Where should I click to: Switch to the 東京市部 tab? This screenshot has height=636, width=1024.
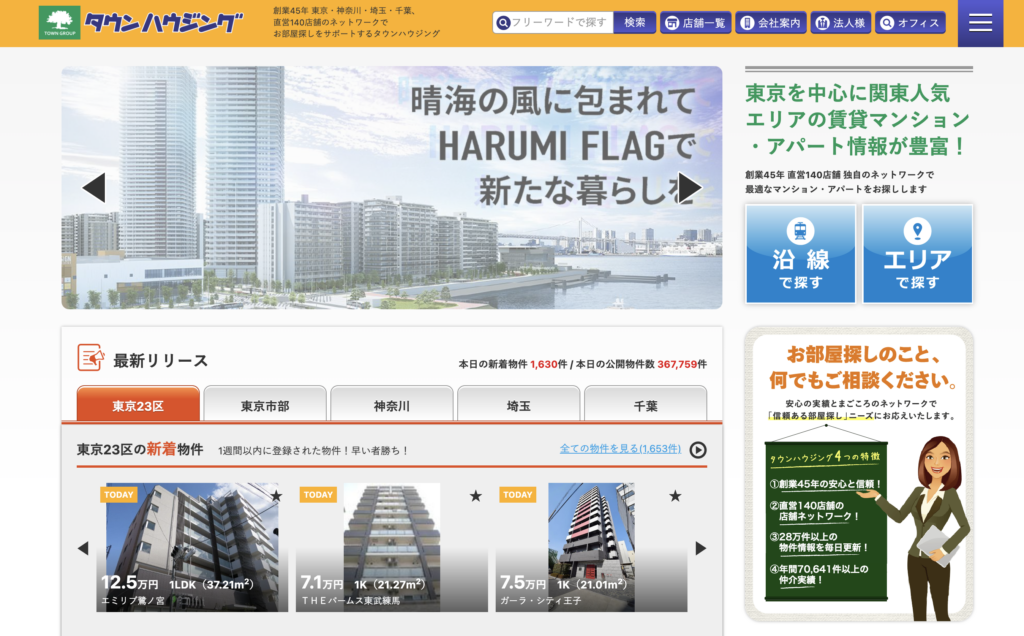click(x=265, y=406)
